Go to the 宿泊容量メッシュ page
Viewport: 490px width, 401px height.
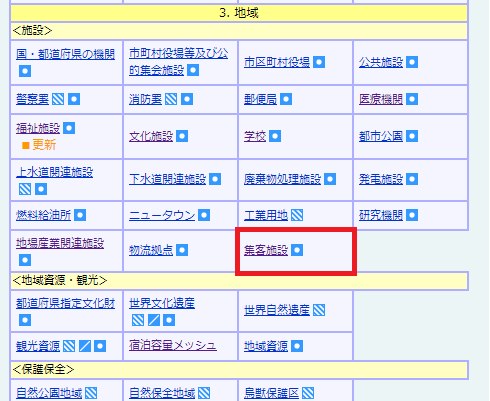point(173,345)
